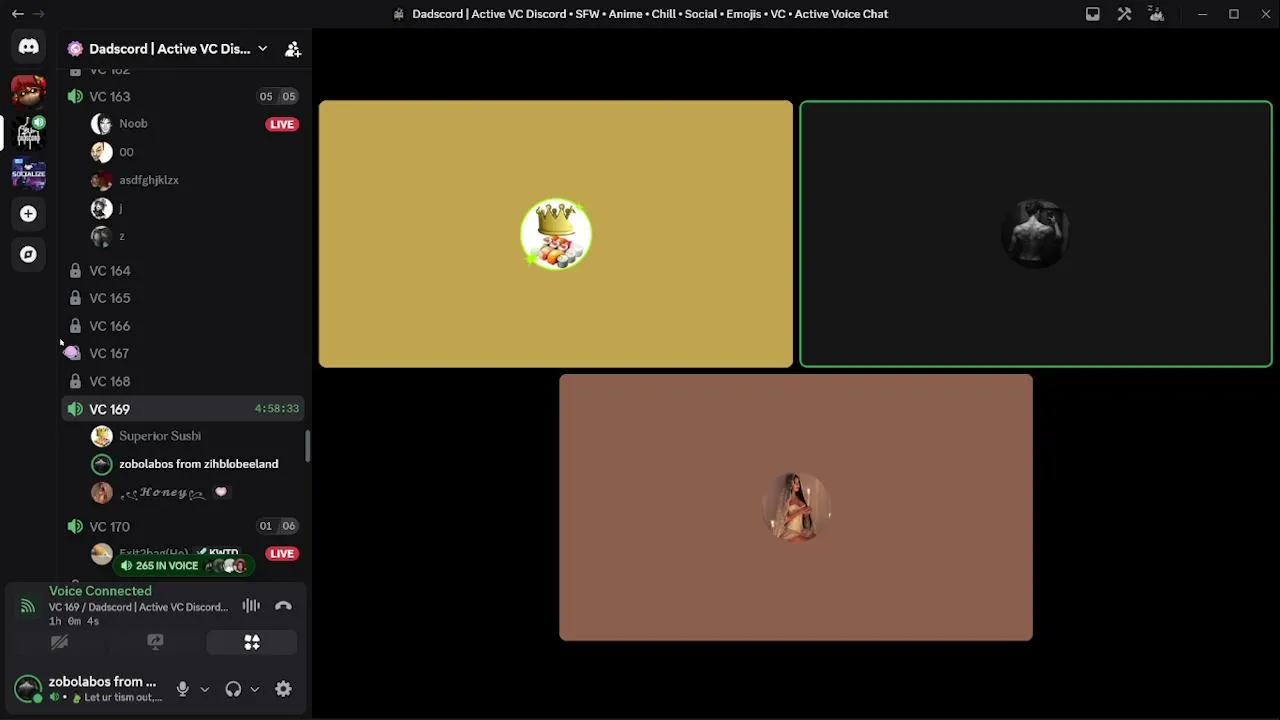1280x720 pixels.
Task: Go forward using the right arrow
Action: [38, 14]
